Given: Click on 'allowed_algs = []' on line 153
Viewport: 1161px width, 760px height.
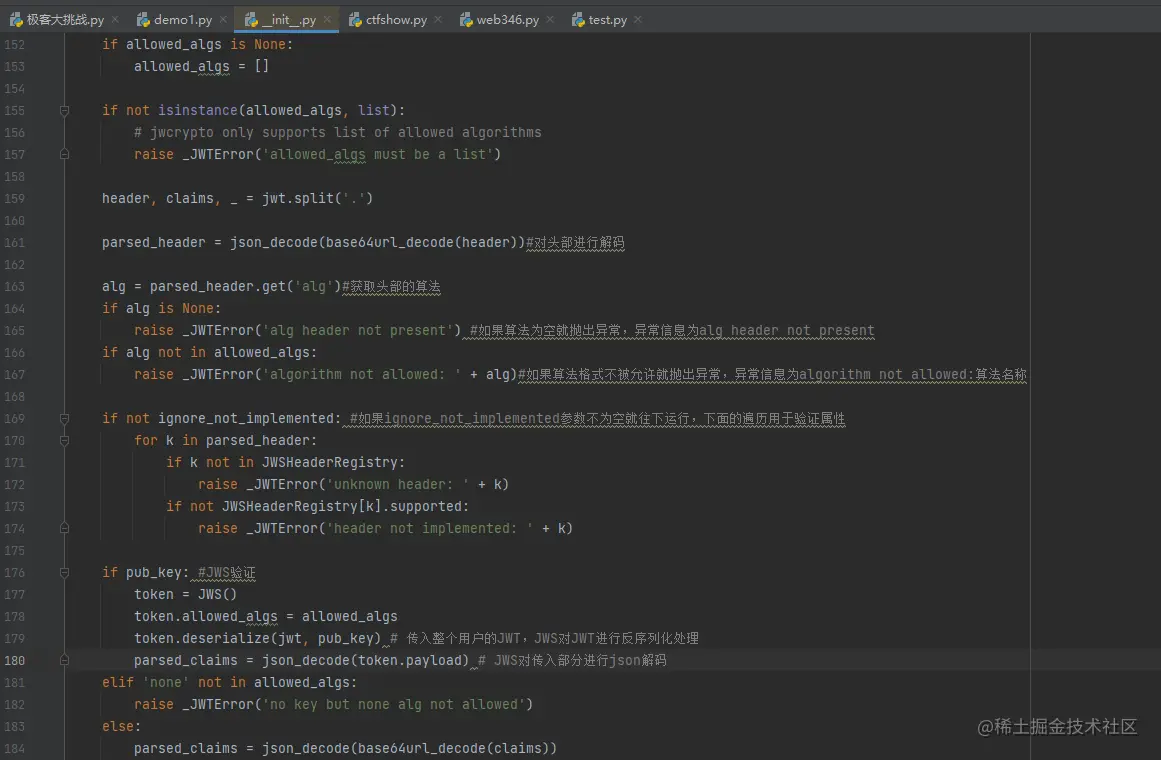Looking at the screenshot, I should pyautogui.click(x=201, y=66).
